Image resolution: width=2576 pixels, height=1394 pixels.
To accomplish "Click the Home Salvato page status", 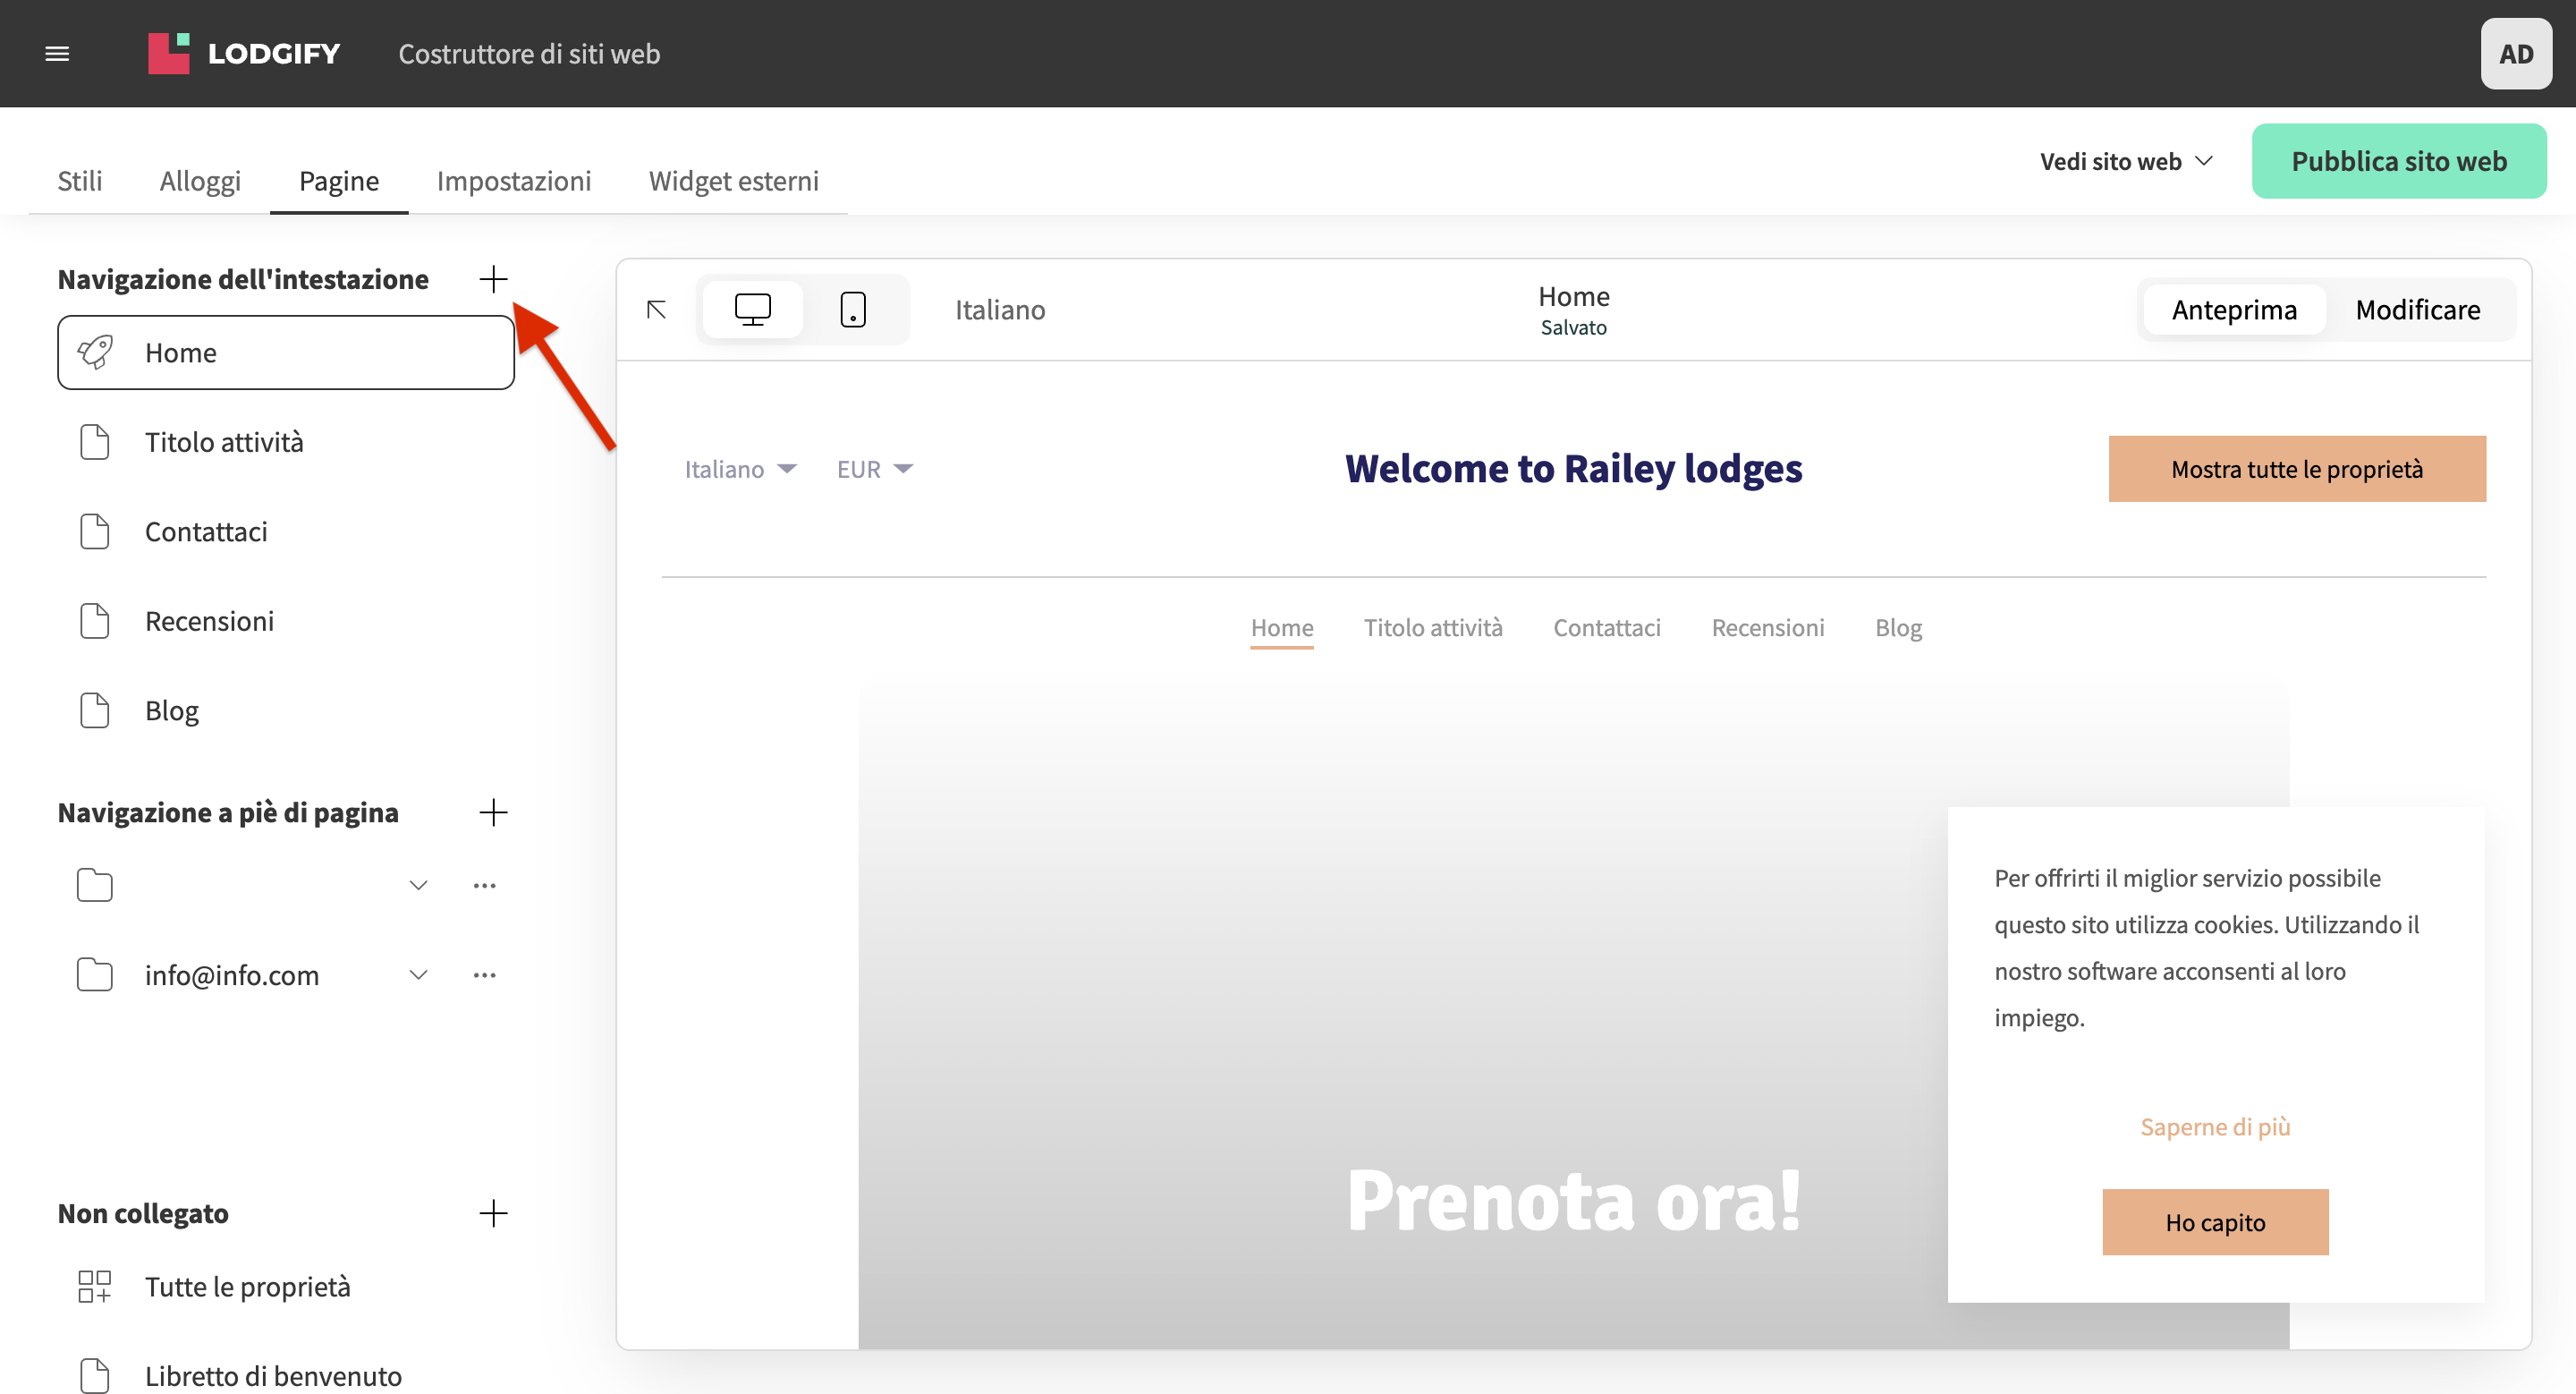I will pyautogui.click(x=1573, y=310).
